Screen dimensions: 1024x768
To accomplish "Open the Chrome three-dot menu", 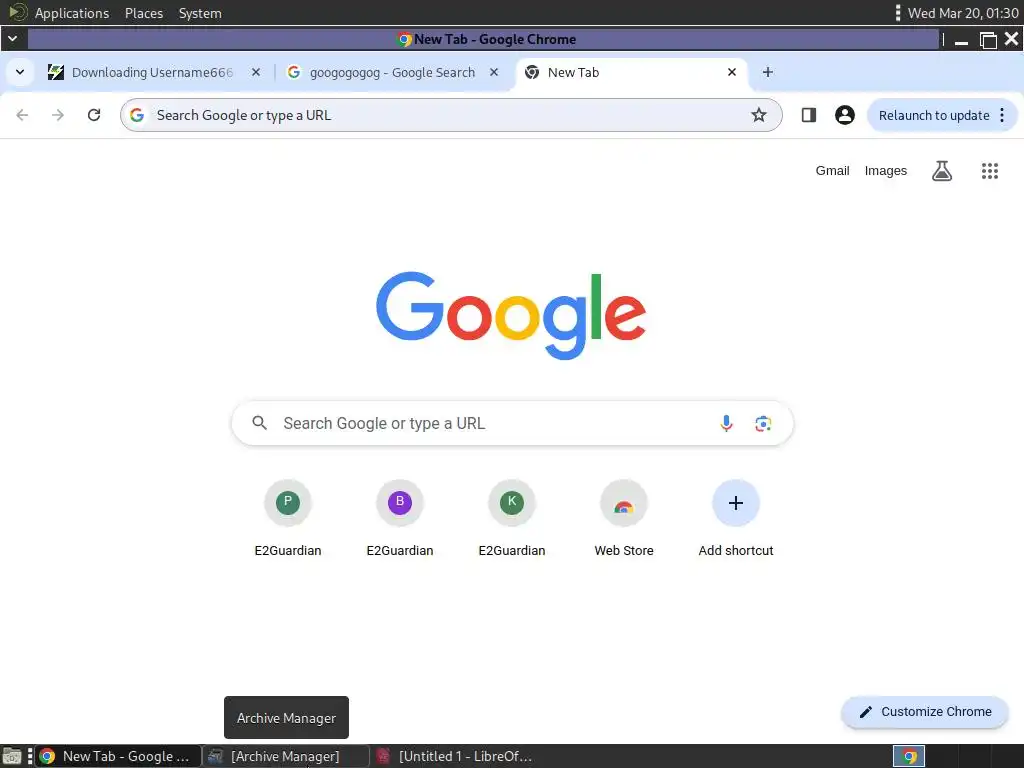I will (x=1002, y=116).
